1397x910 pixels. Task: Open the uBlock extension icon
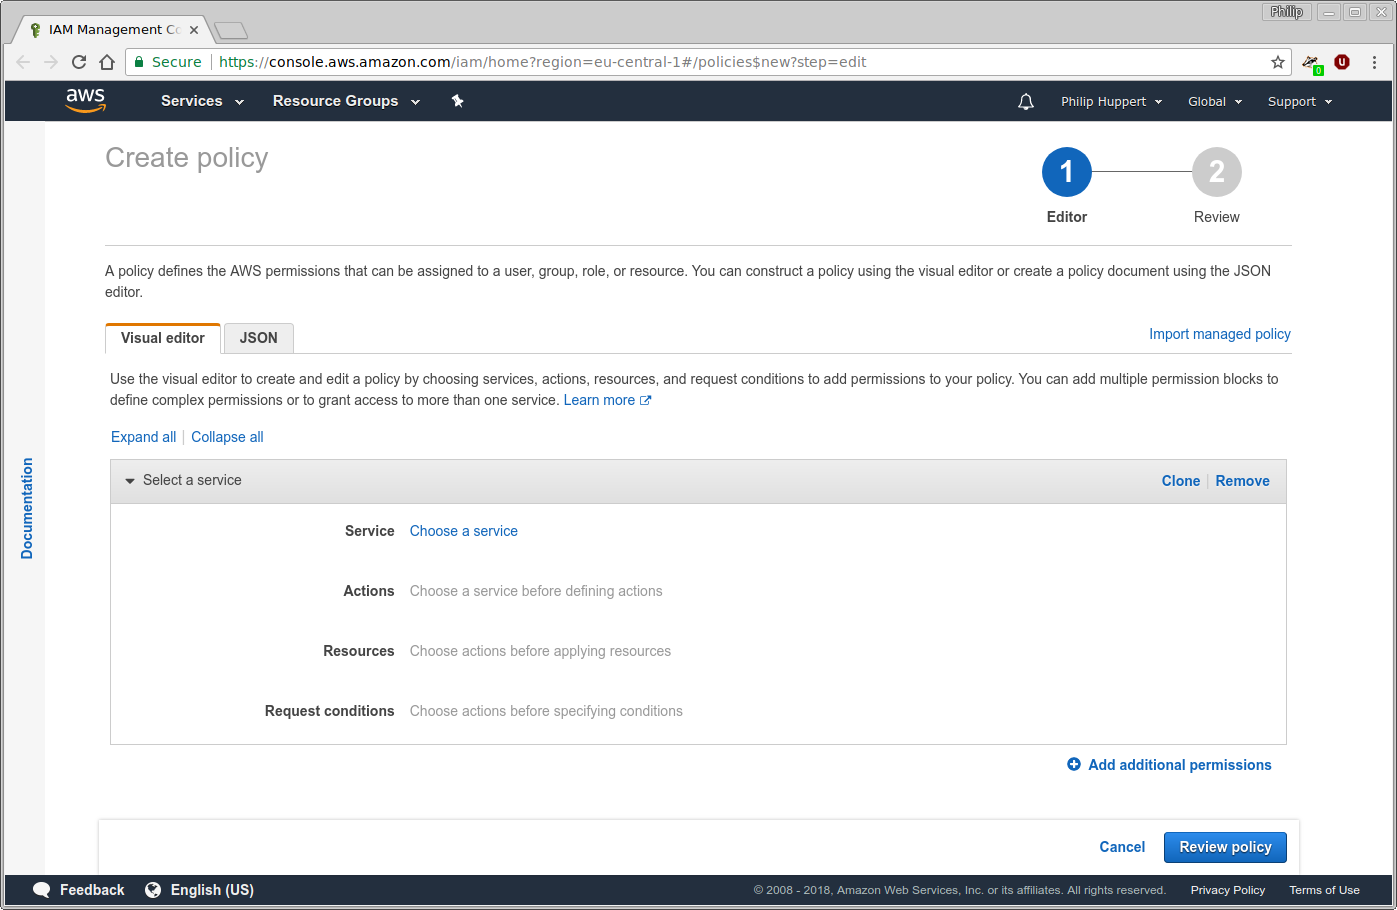1342,62
